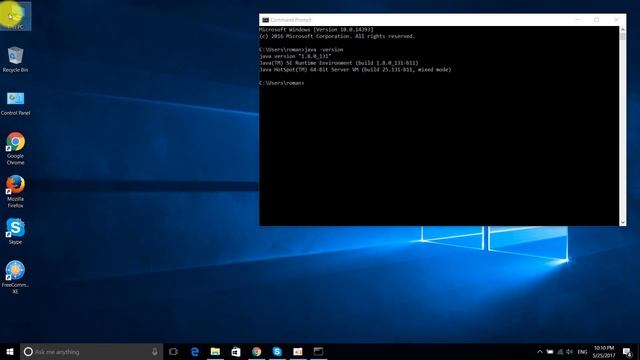
Task: Click scroll up arrow in Command Prompt
Action: [622, 29]
